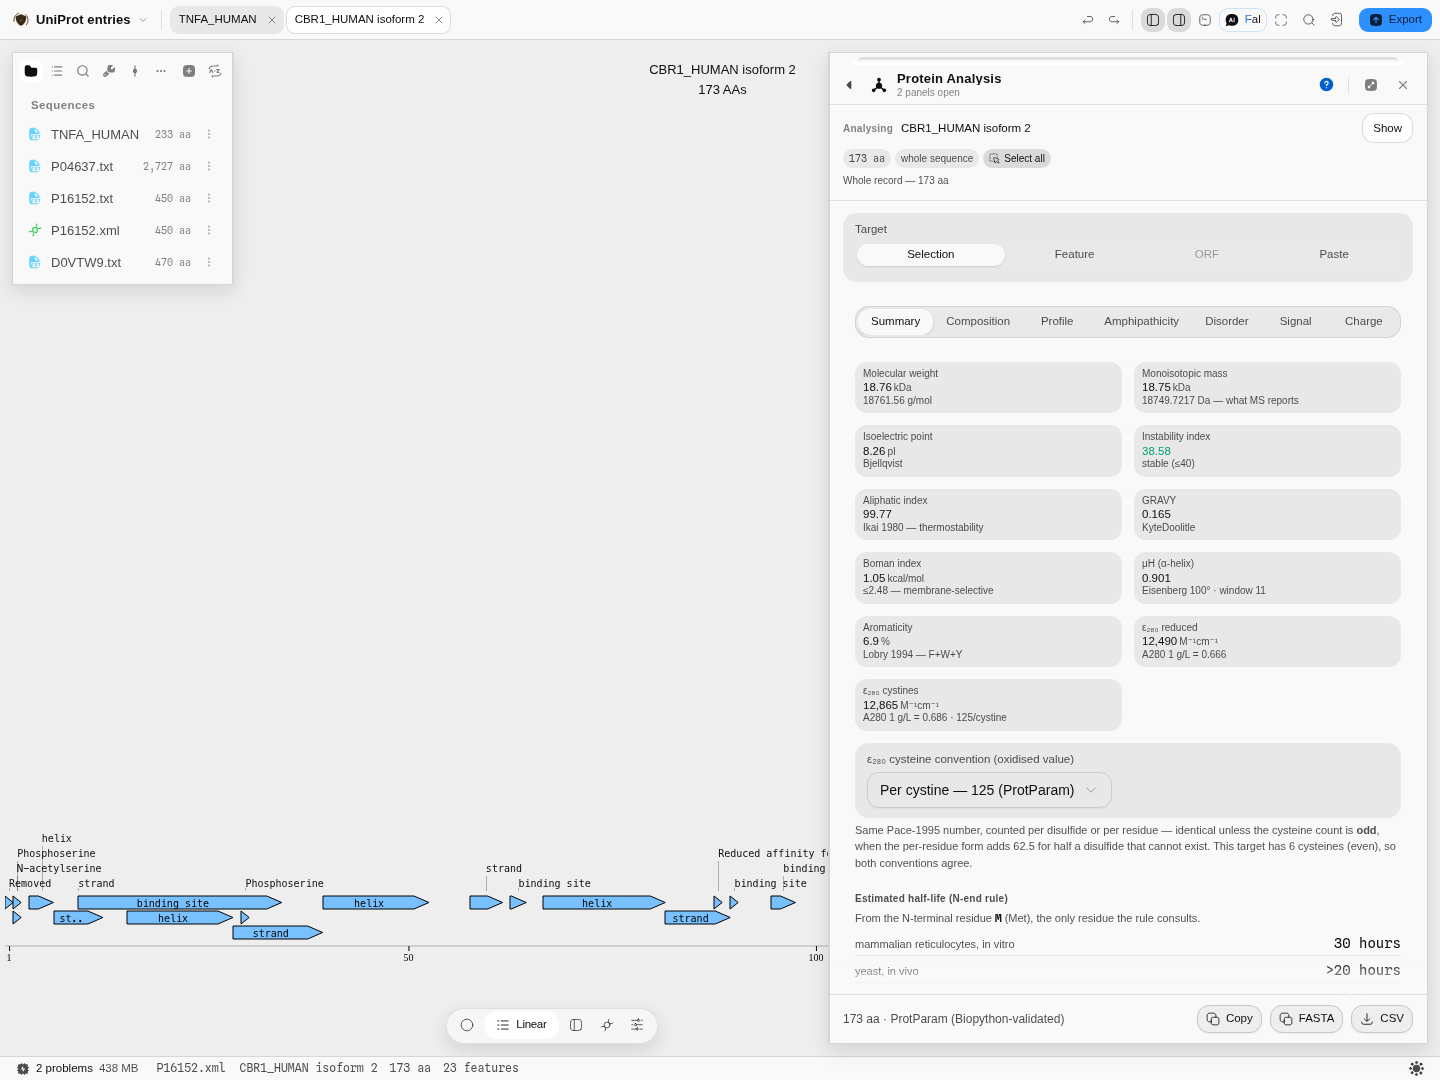This screenshot has width=1440, height=1080.
Task: Select the long binding site feature arrow
Action: (180, 903)
